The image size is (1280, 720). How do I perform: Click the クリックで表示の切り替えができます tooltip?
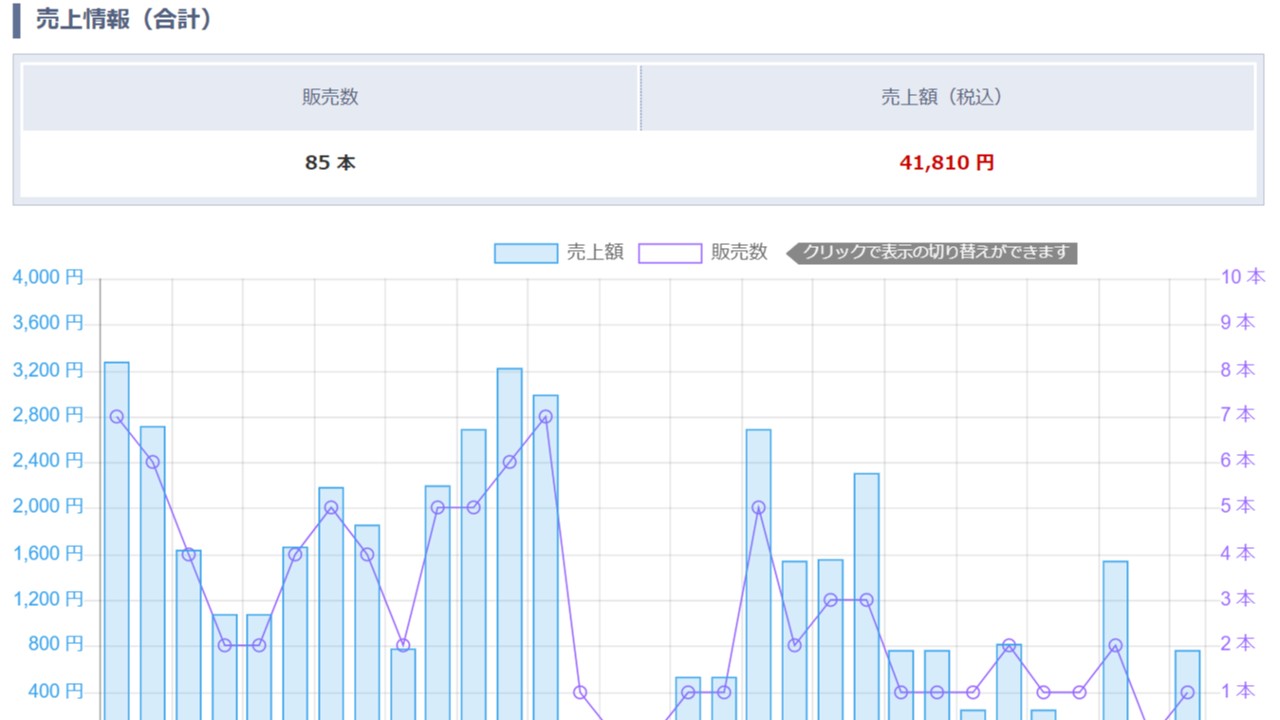[x=932, y=253]
